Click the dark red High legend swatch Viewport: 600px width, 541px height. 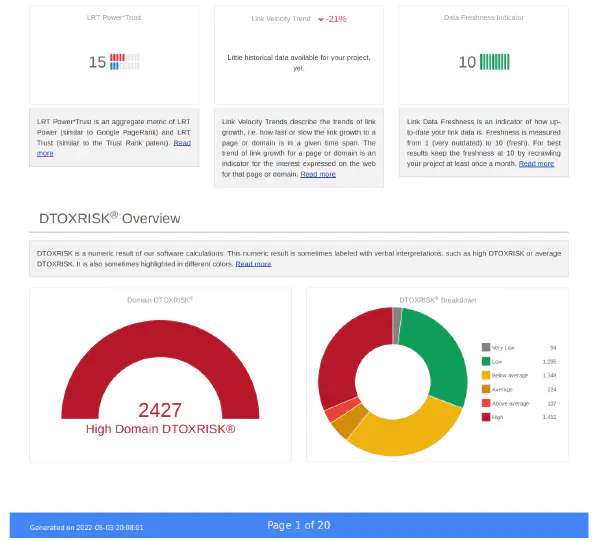486,417
